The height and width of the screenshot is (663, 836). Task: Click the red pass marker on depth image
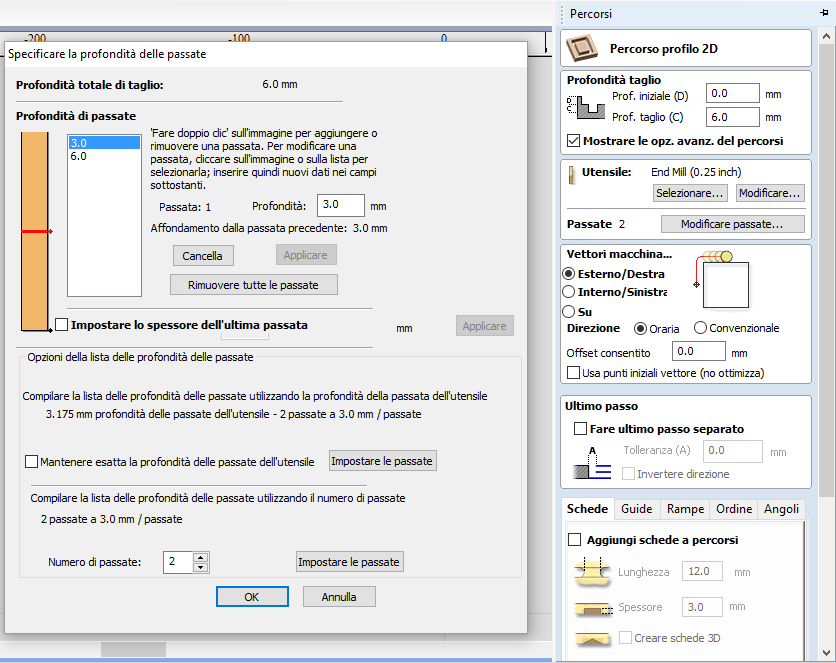point(36,231)
